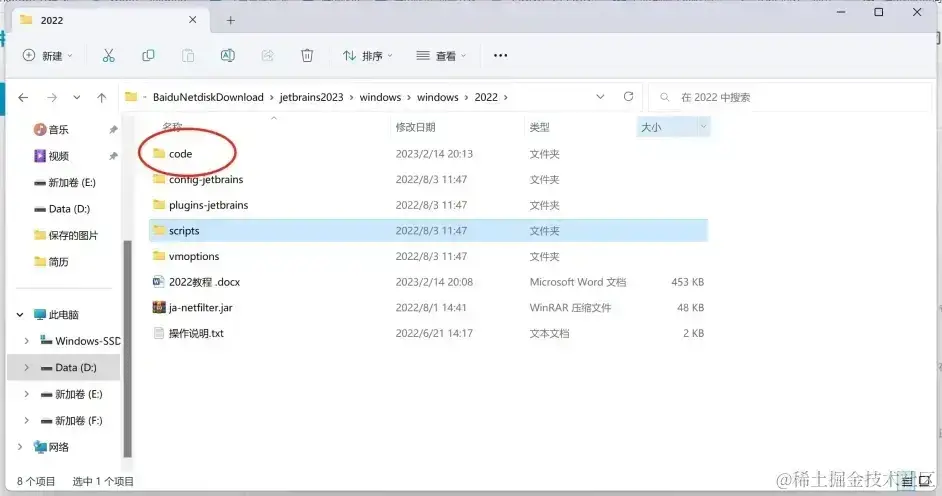Viewport: 942px width, 496px height.
Task: Unpin 音乐 using its pin icon
Action: 113,130
